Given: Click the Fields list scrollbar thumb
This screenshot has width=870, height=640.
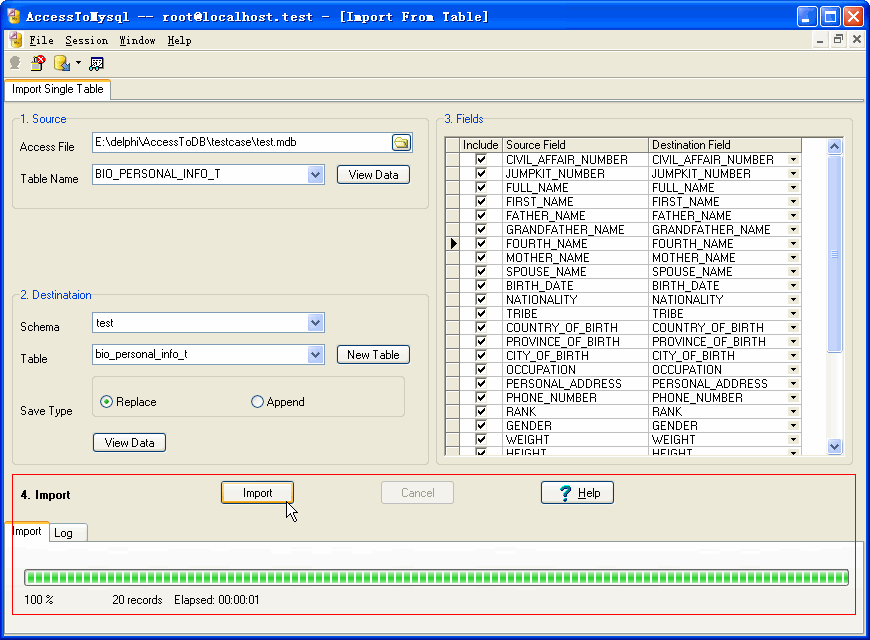Looking at the screenshot, I should point(834,254).
